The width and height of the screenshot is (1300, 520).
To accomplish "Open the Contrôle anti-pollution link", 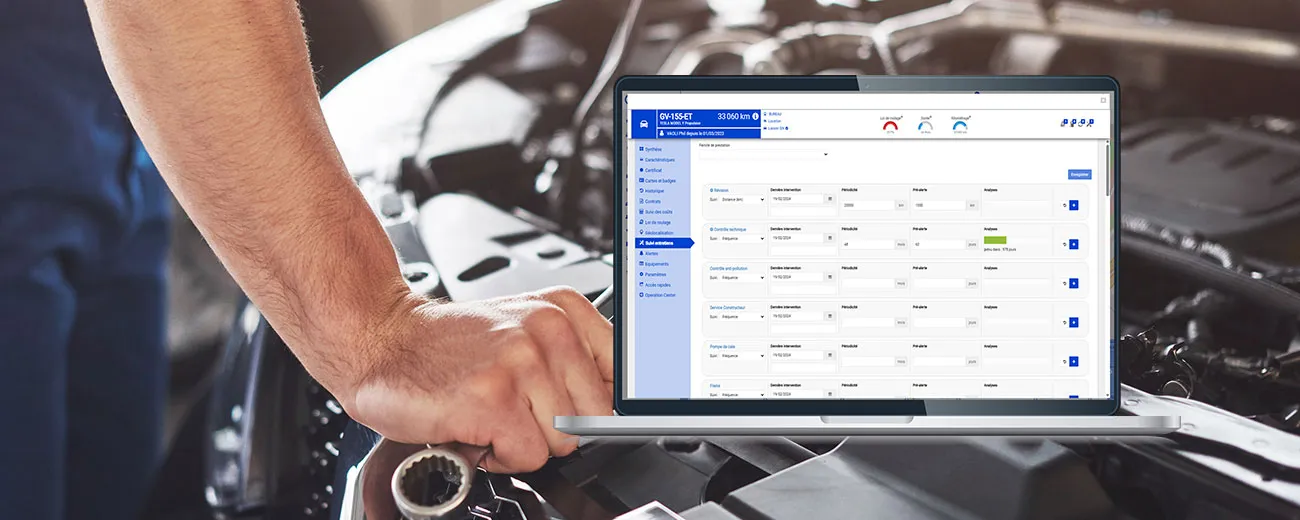I will pyautogui.click(x=729, y=268).
